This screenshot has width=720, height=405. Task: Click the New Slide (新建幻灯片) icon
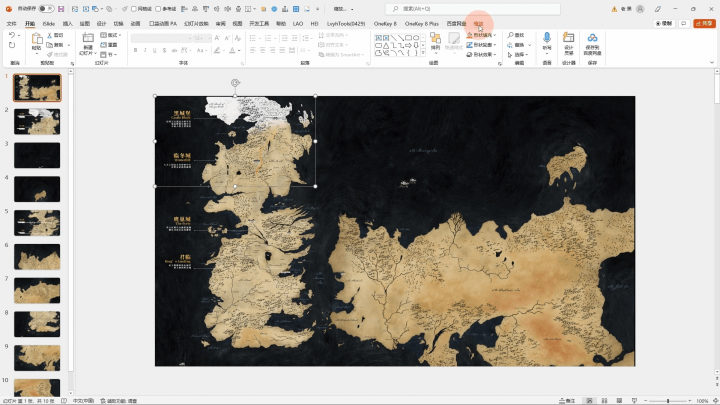87,38
